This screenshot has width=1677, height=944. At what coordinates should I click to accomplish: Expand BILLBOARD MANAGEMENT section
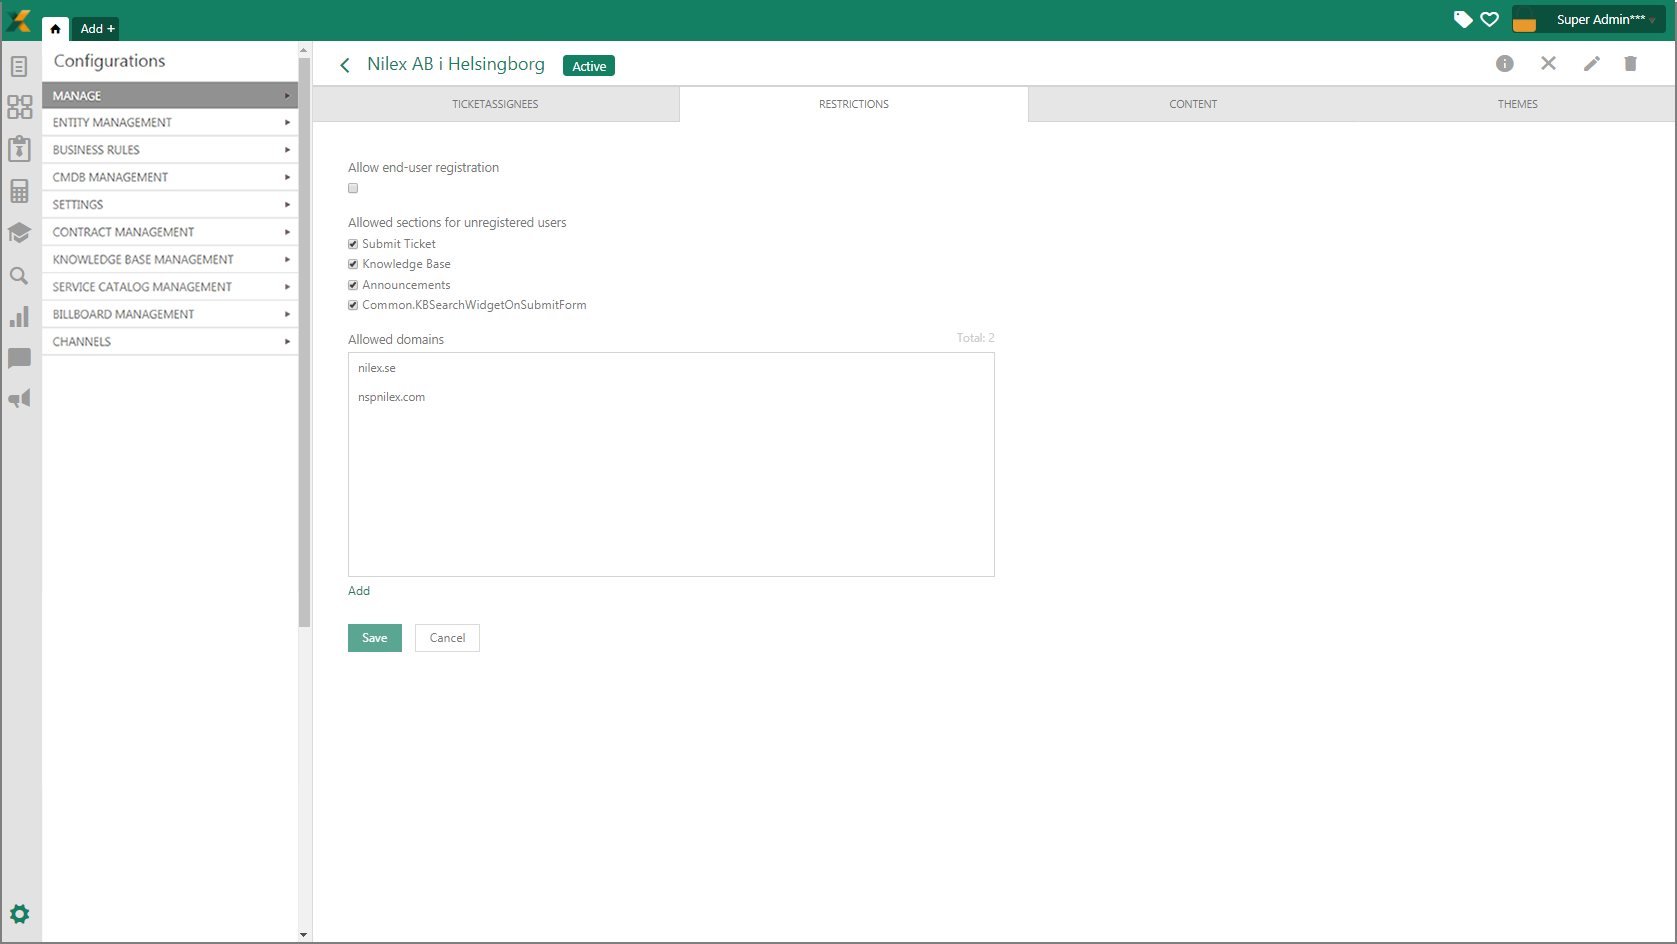[x=170, y=314]
